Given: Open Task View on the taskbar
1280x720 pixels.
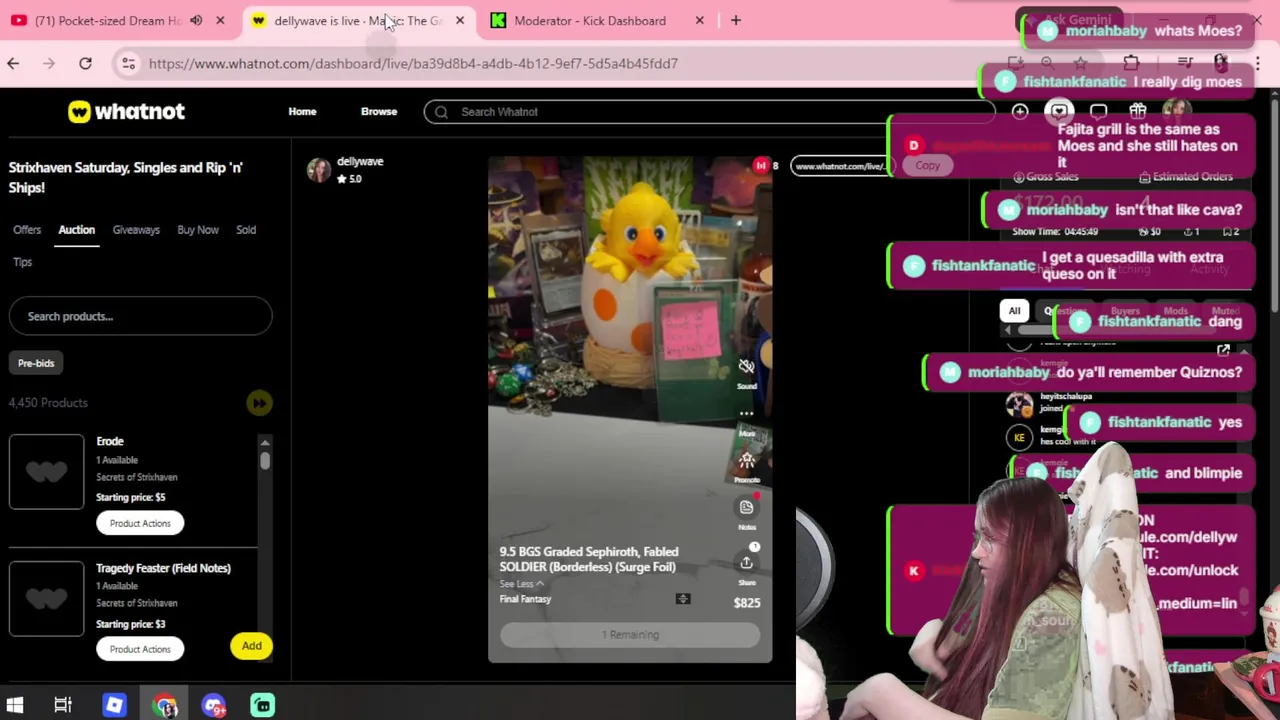Looking at the screenshot, I should (x=63, y=705).
